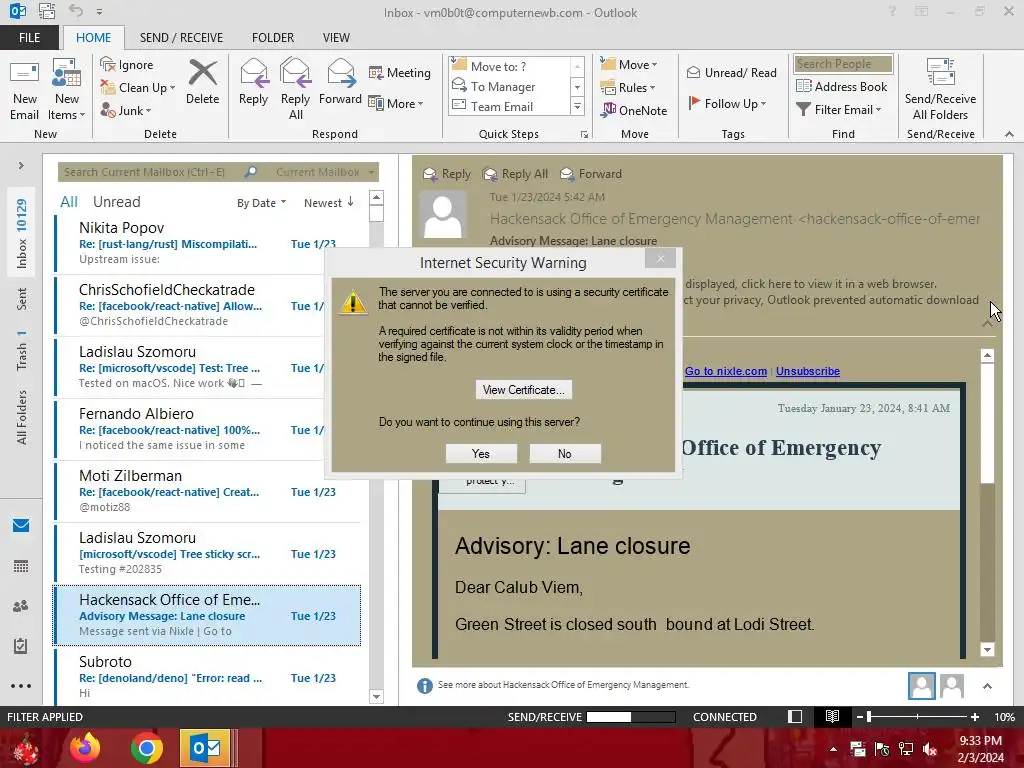Switch to Tasks view icon
1024x768 pixels.
[x=21, y=646]
